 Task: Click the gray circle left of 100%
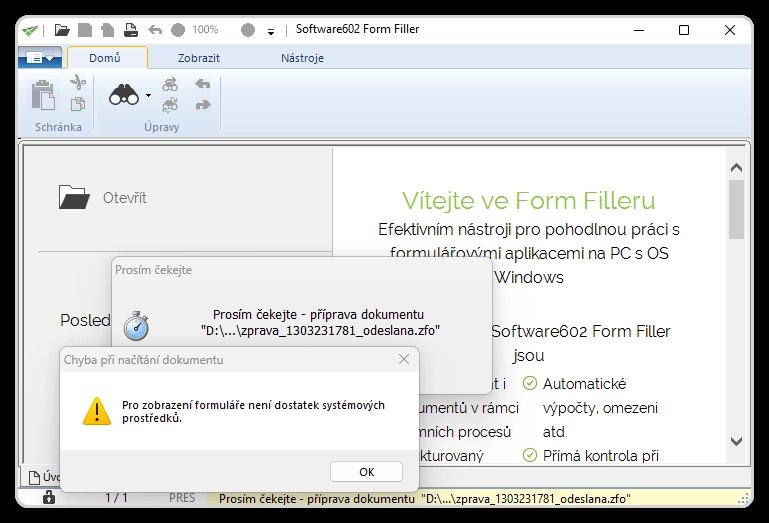click(178, 30)
